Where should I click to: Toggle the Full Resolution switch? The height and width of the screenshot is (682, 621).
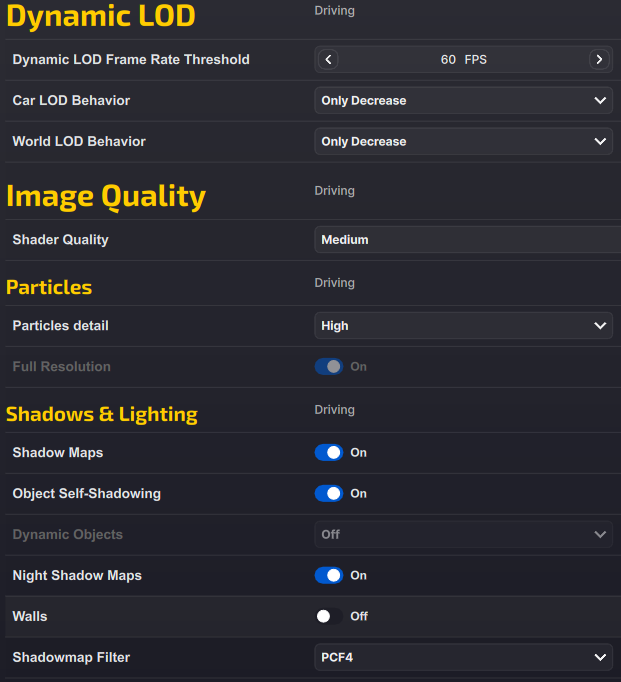(x=329, y=367)
